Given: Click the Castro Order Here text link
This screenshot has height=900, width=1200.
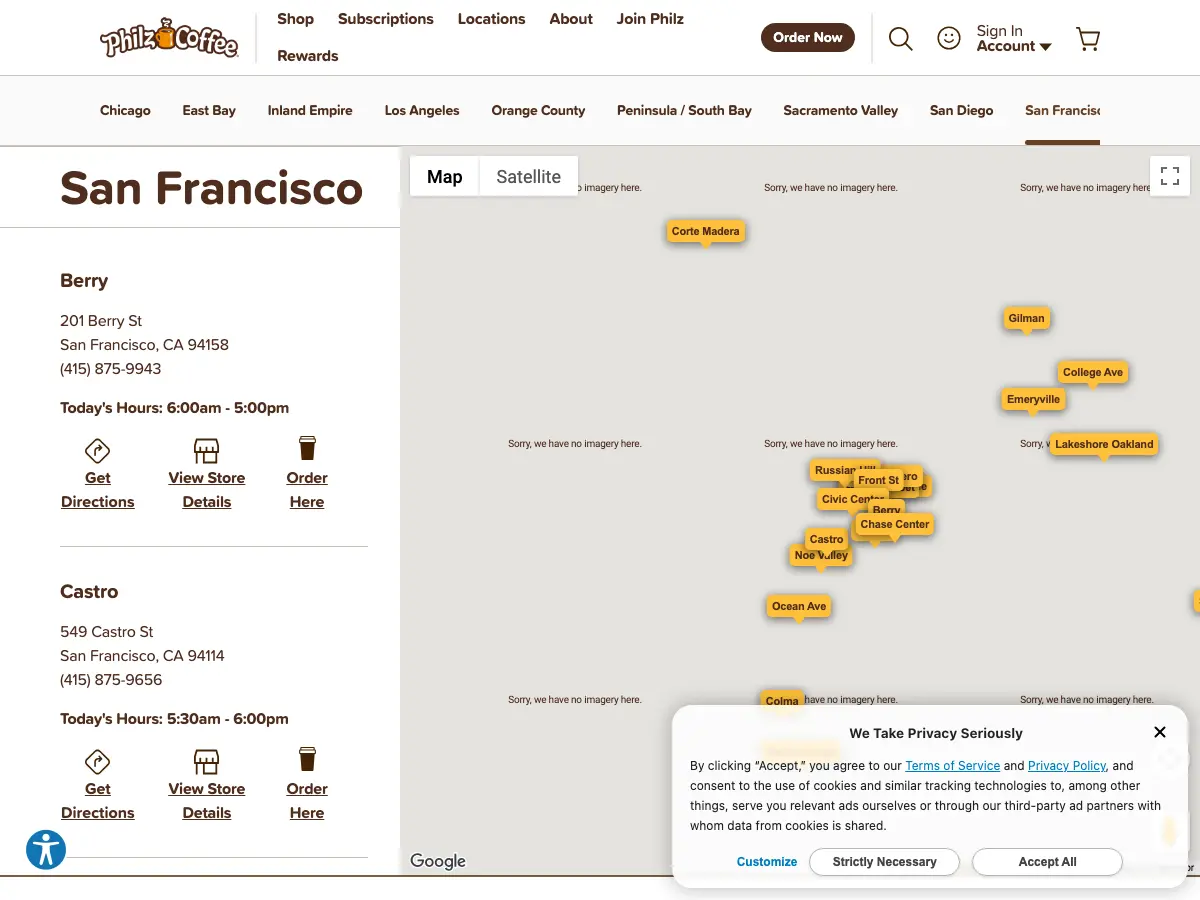Looking at the screenshot, I should [x=307, y=801].
